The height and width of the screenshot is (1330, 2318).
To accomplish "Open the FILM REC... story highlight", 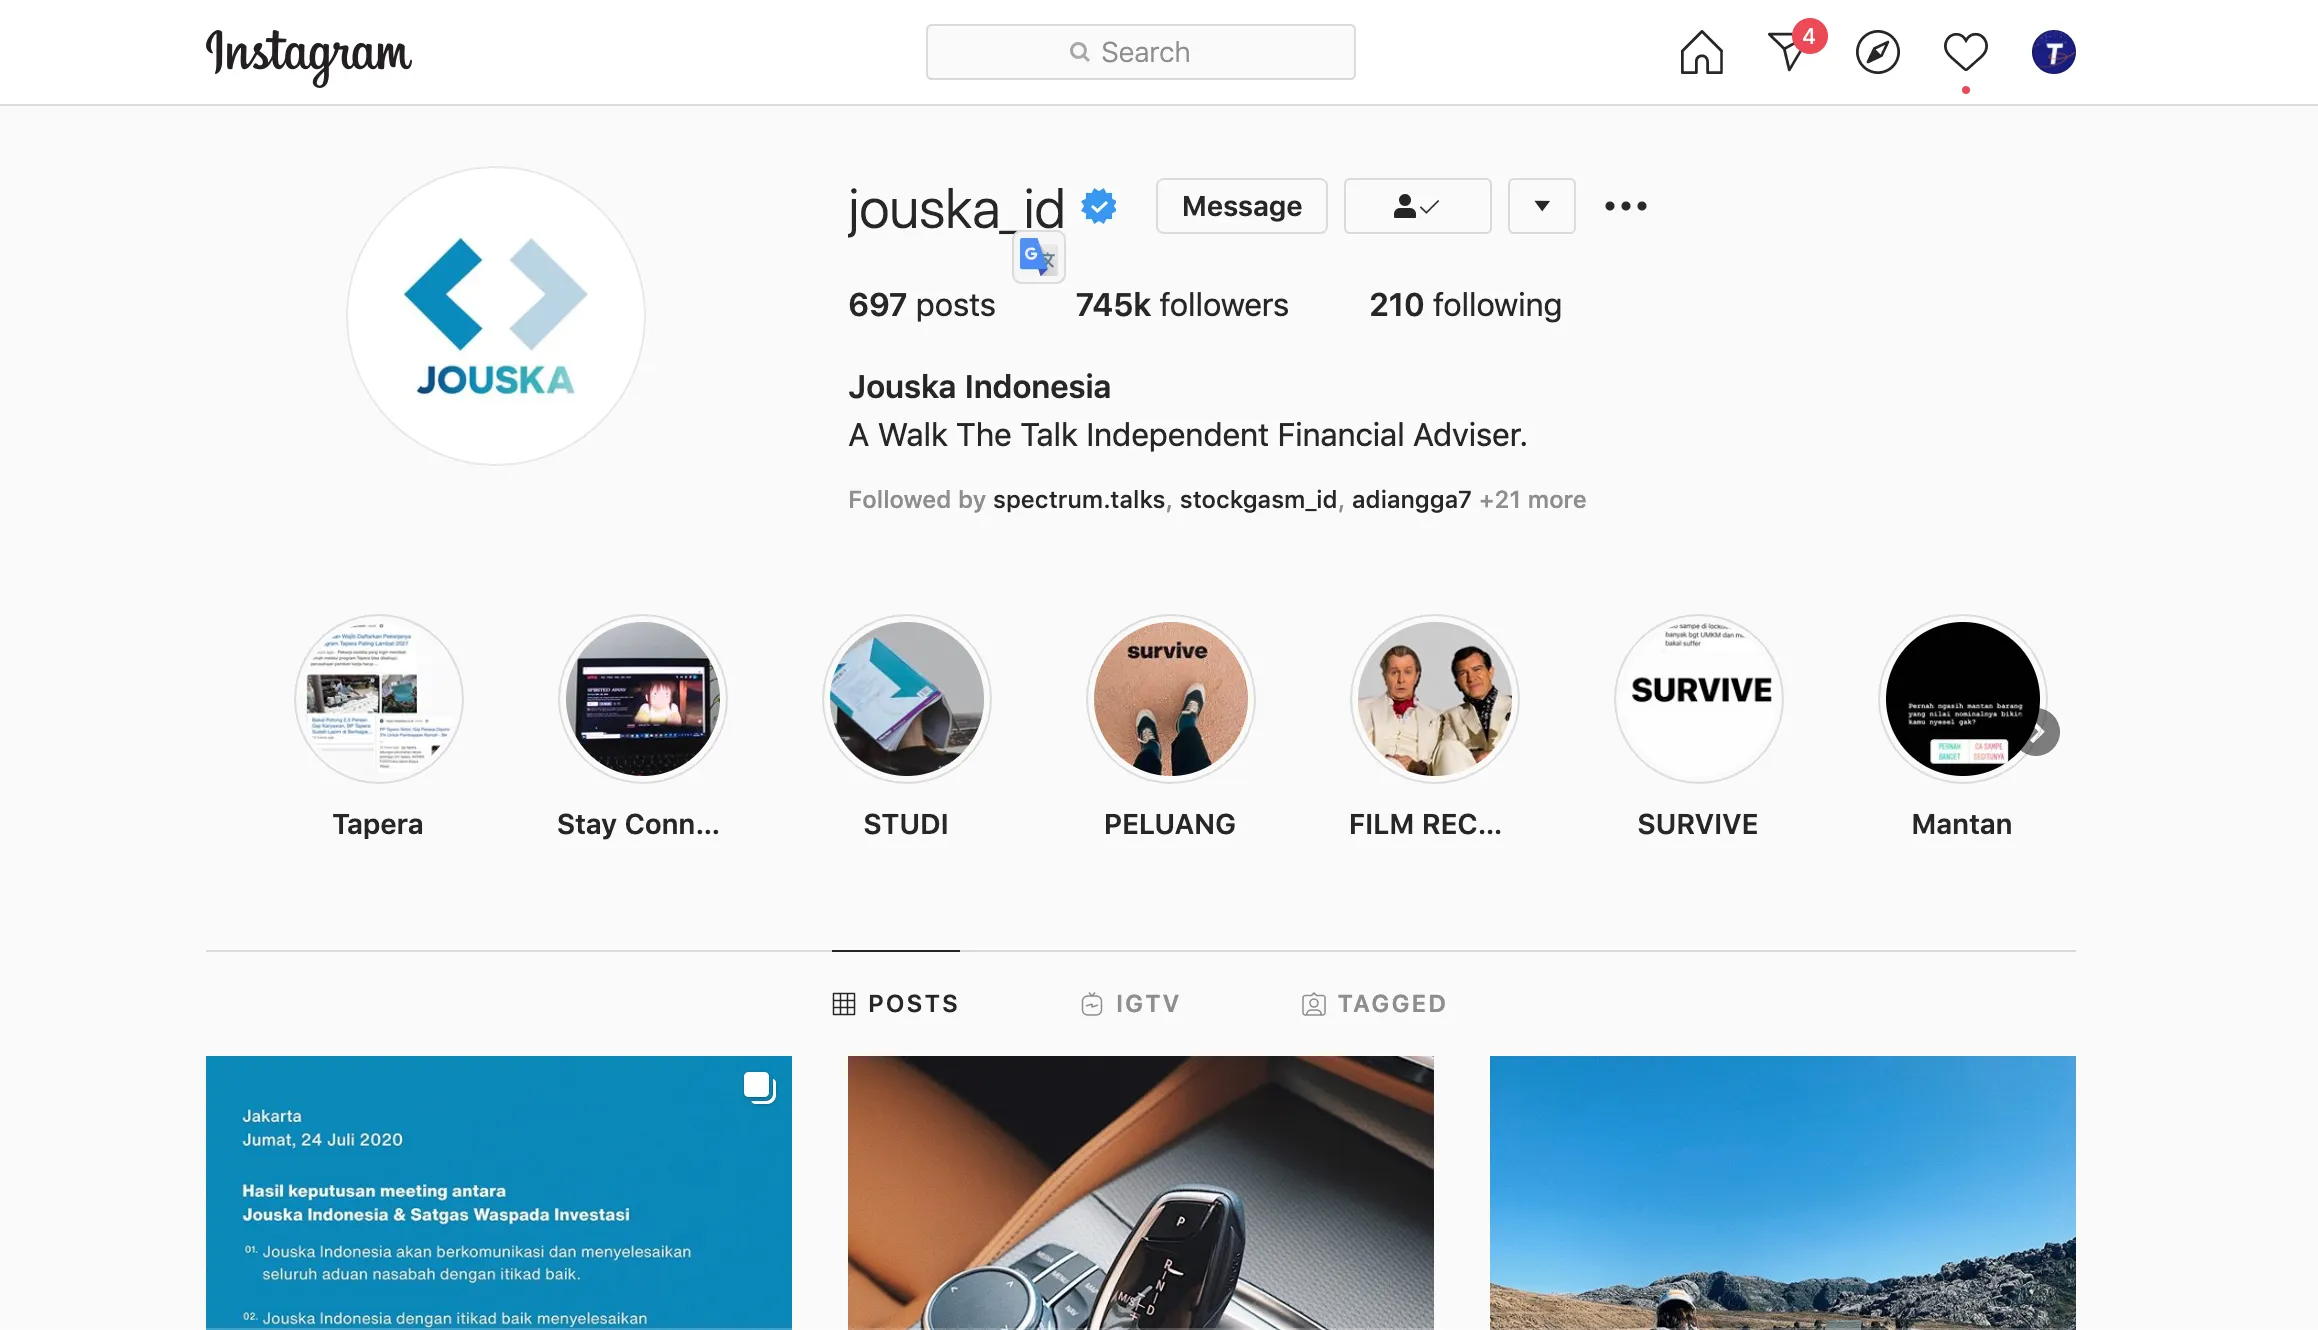I will [1434, 727].
